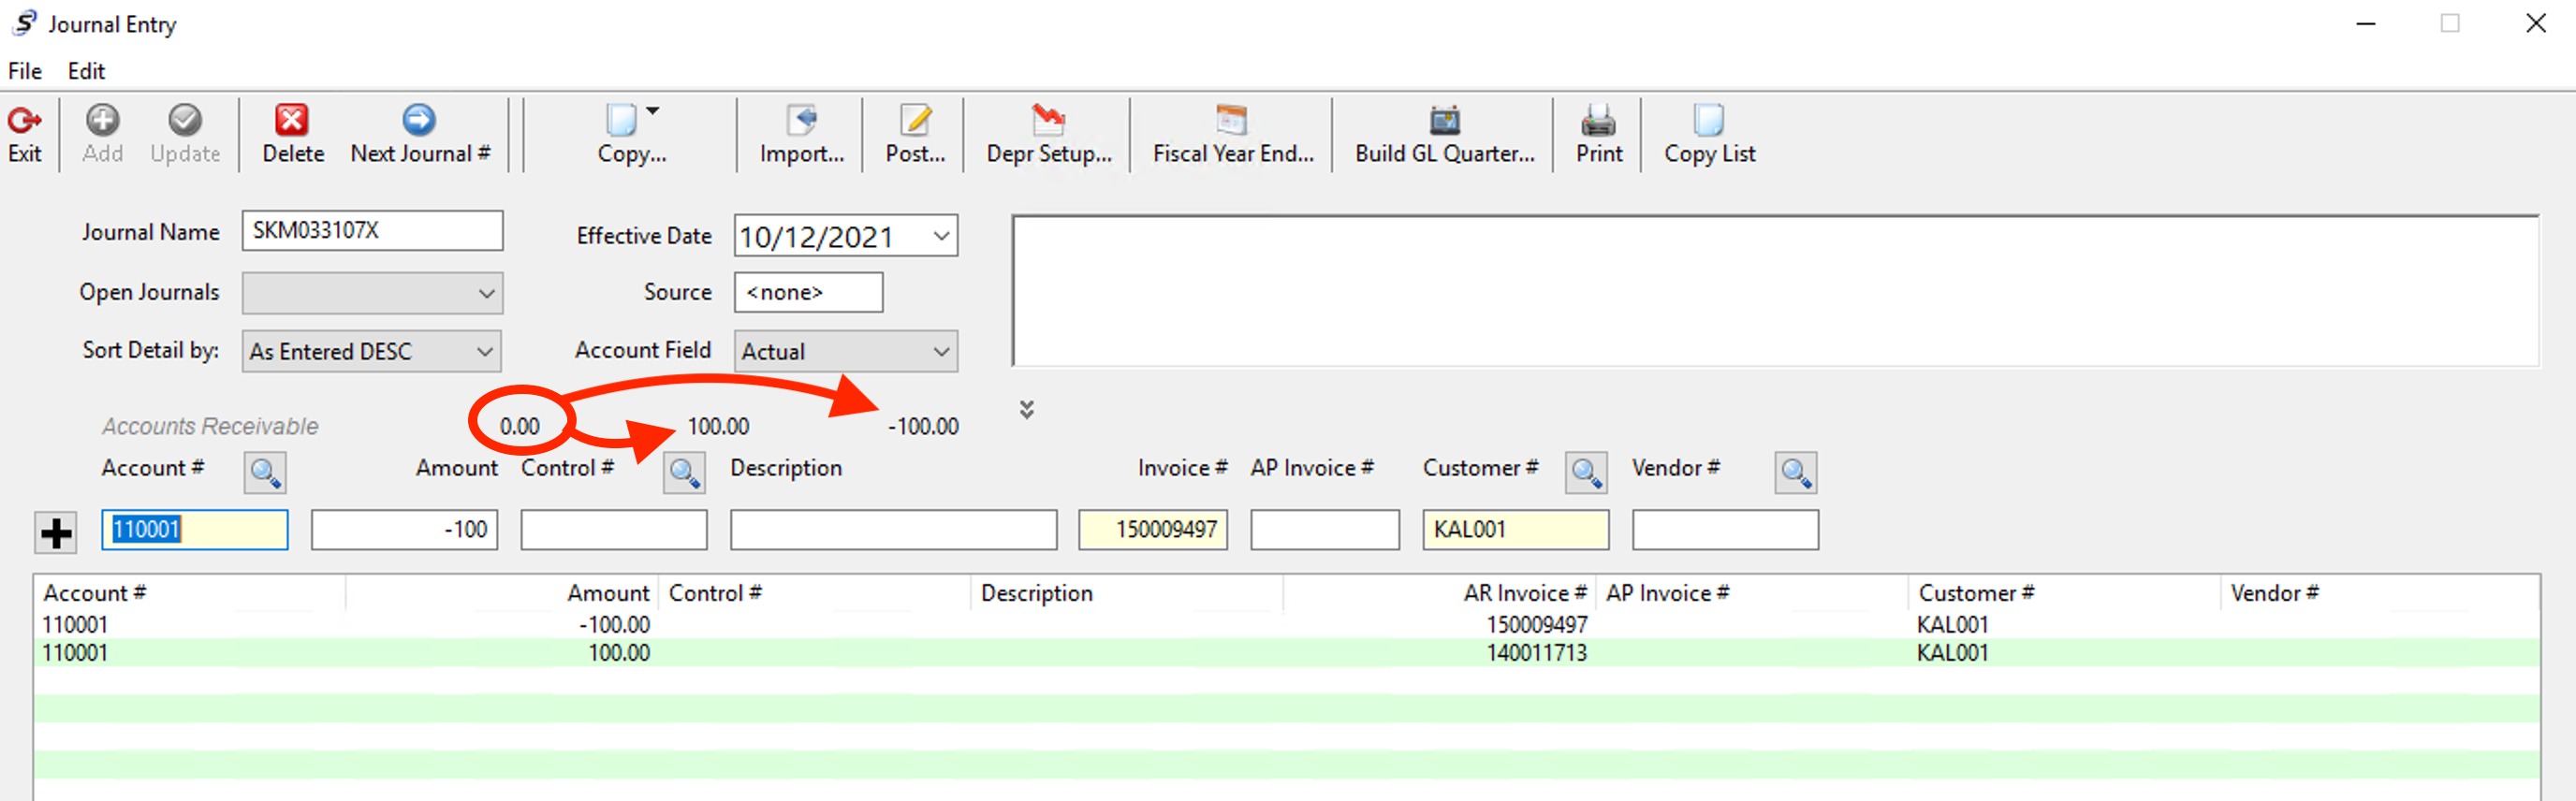2576x801 pixels.
Task: Click the plus button to add a line
Action: point(56,533)
